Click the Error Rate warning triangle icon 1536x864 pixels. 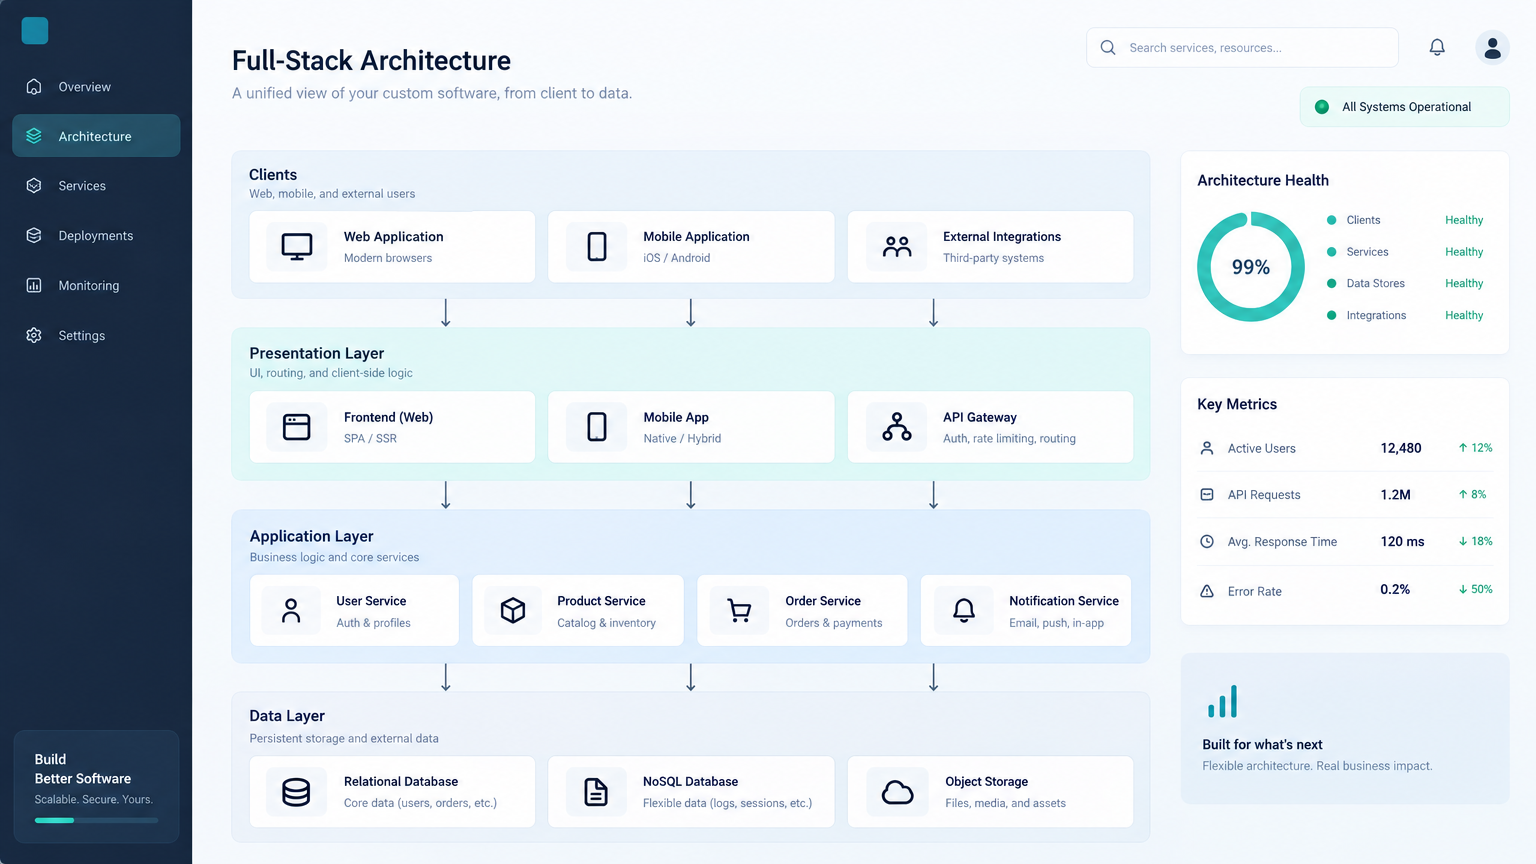[x=1207, y=591]
